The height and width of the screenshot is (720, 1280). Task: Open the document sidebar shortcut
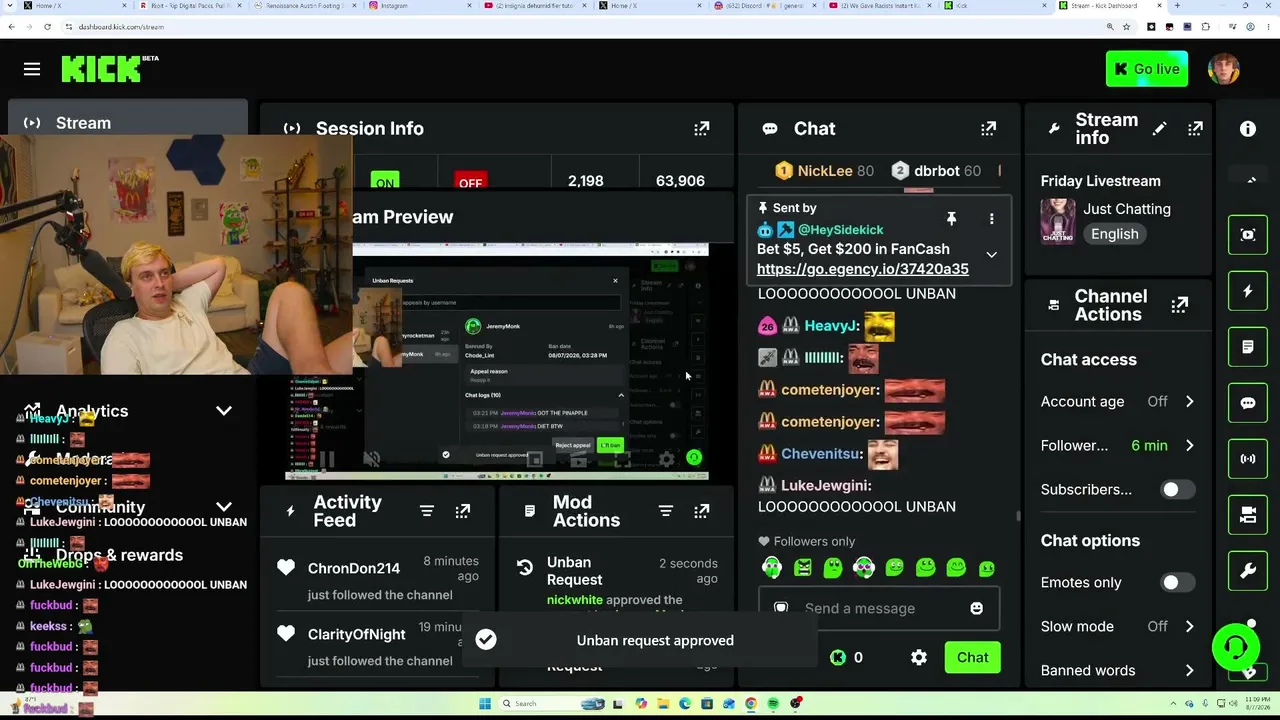click(1248, 347)
